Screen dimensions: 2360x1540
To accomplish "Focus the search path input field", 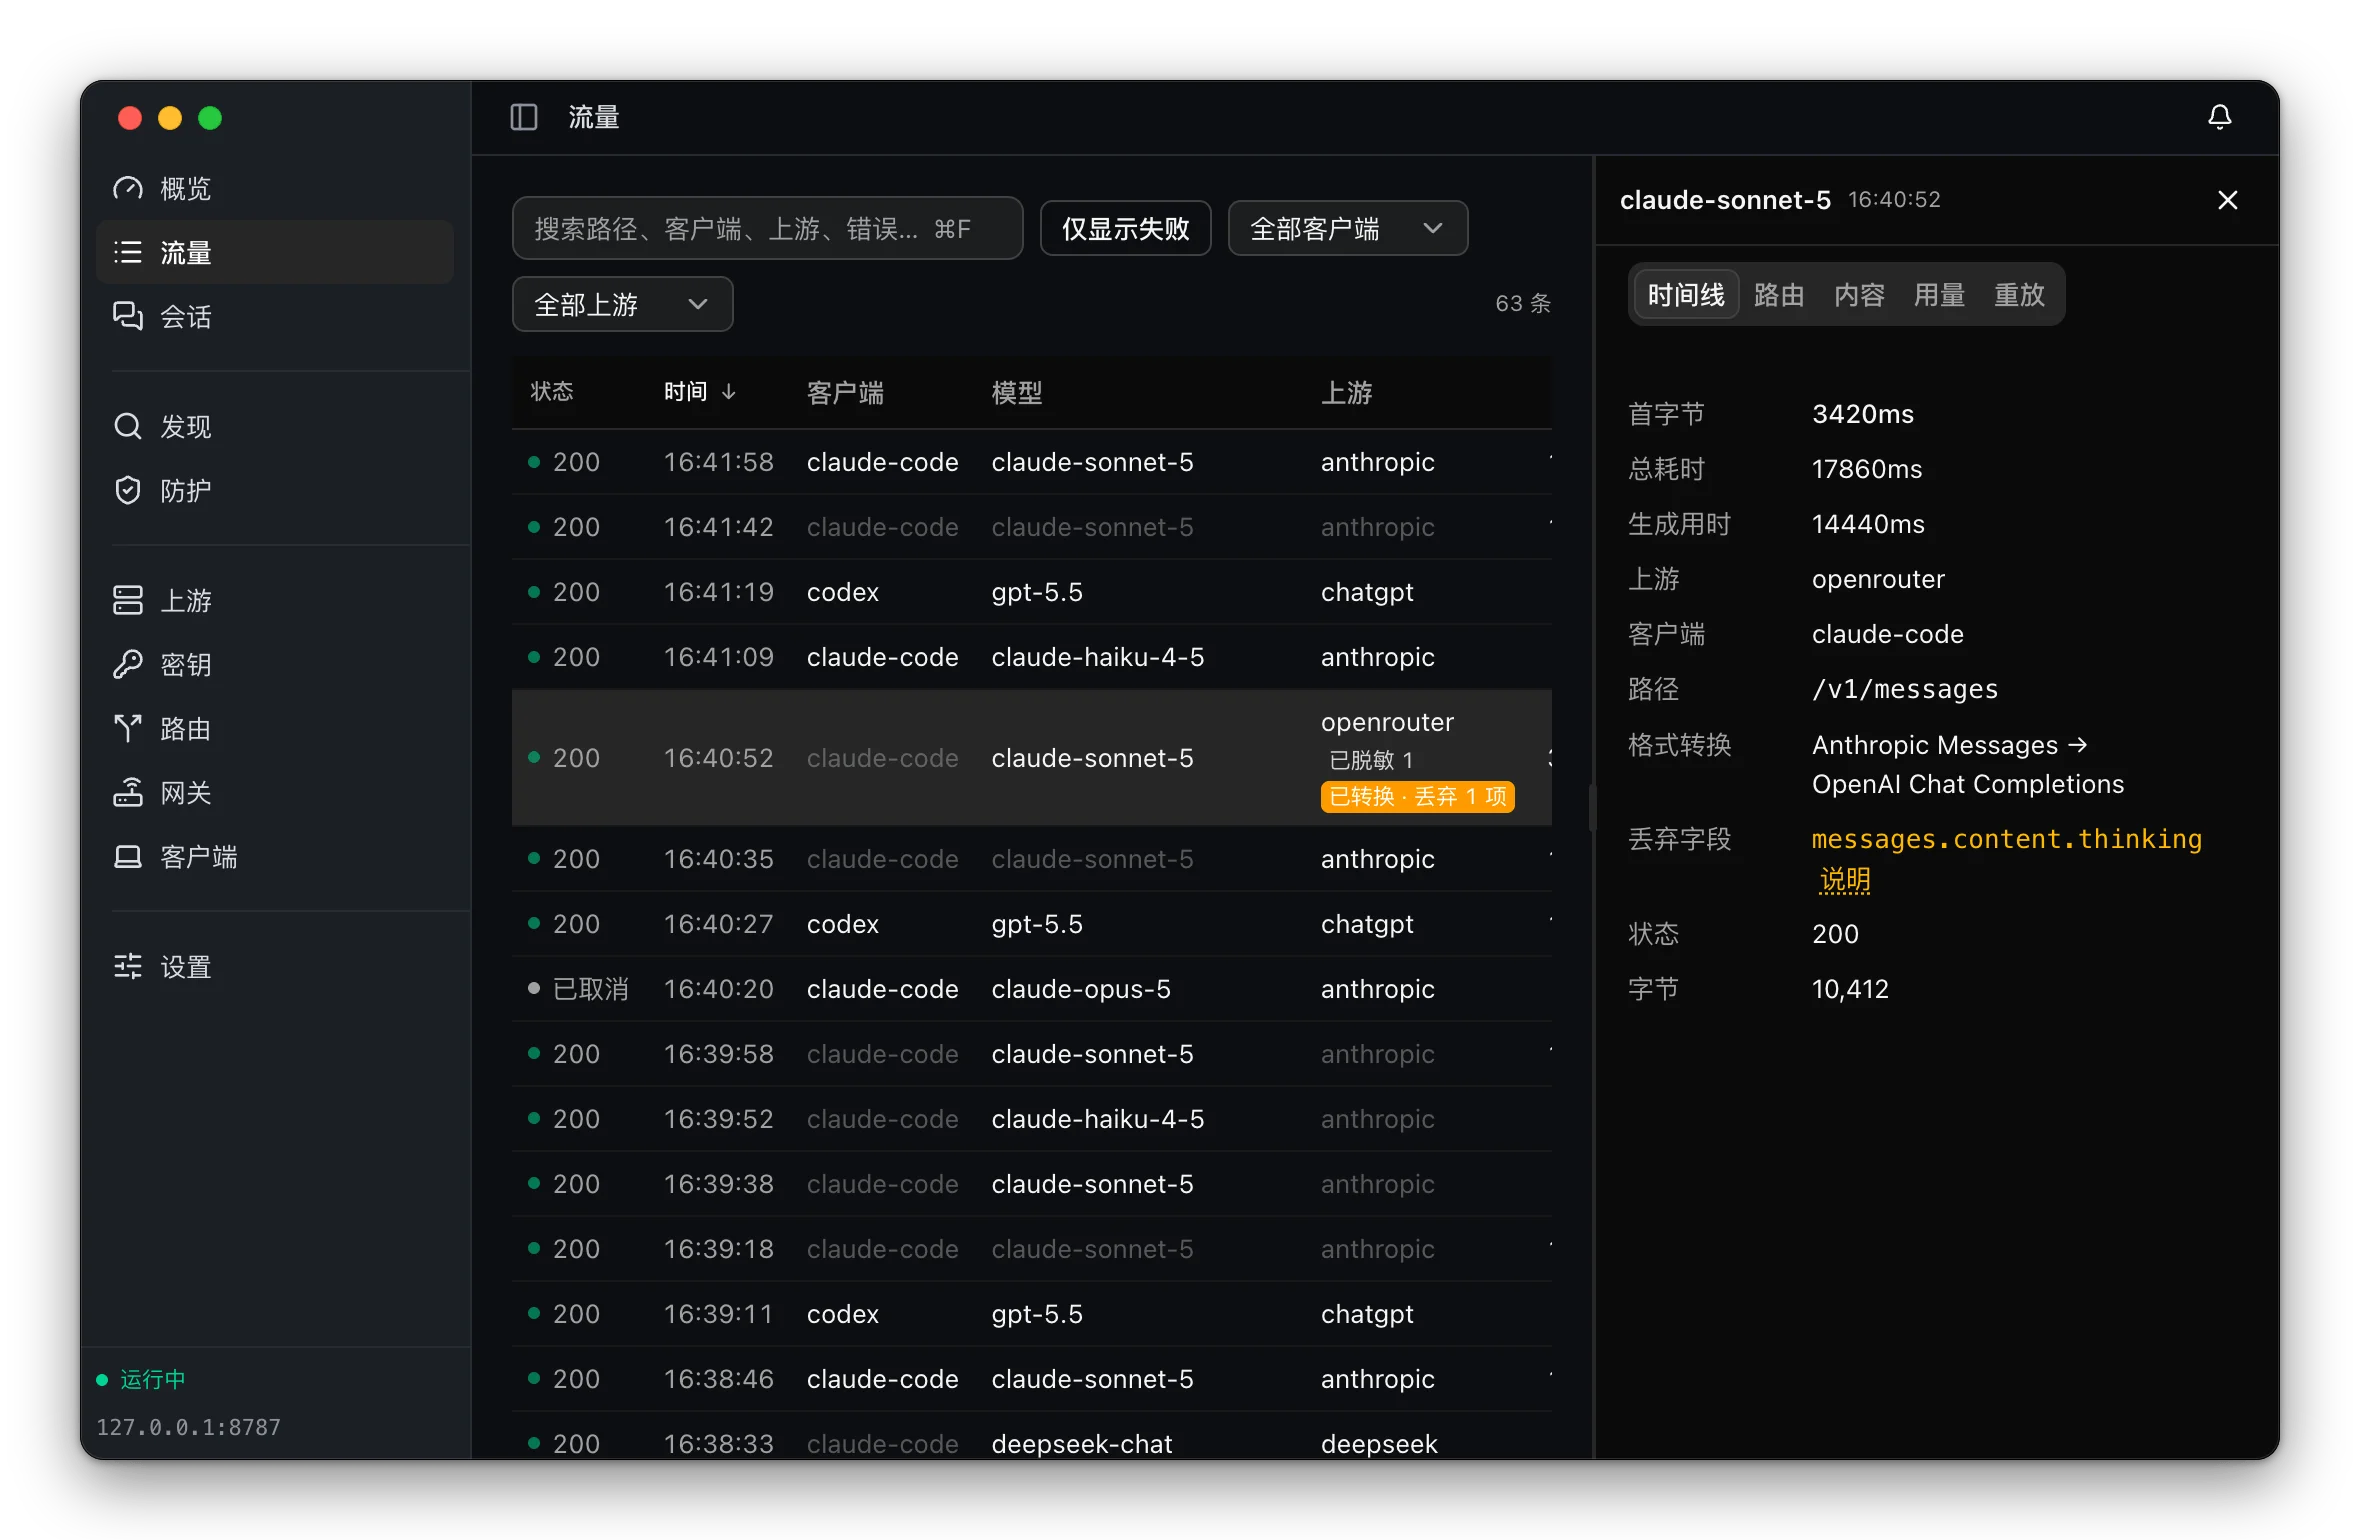I will tap(767, 228).
